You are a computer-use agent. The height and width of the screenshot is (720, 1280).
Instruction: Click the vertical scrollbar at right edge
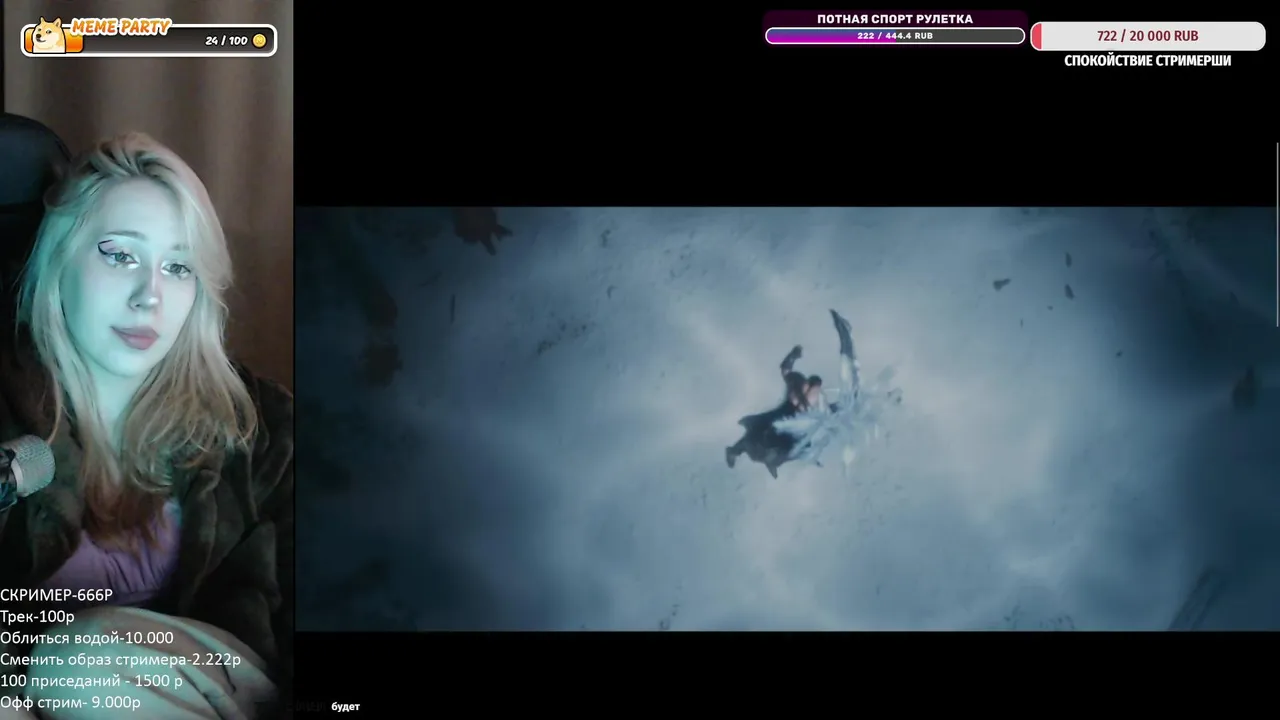(x=1277, y=235)
